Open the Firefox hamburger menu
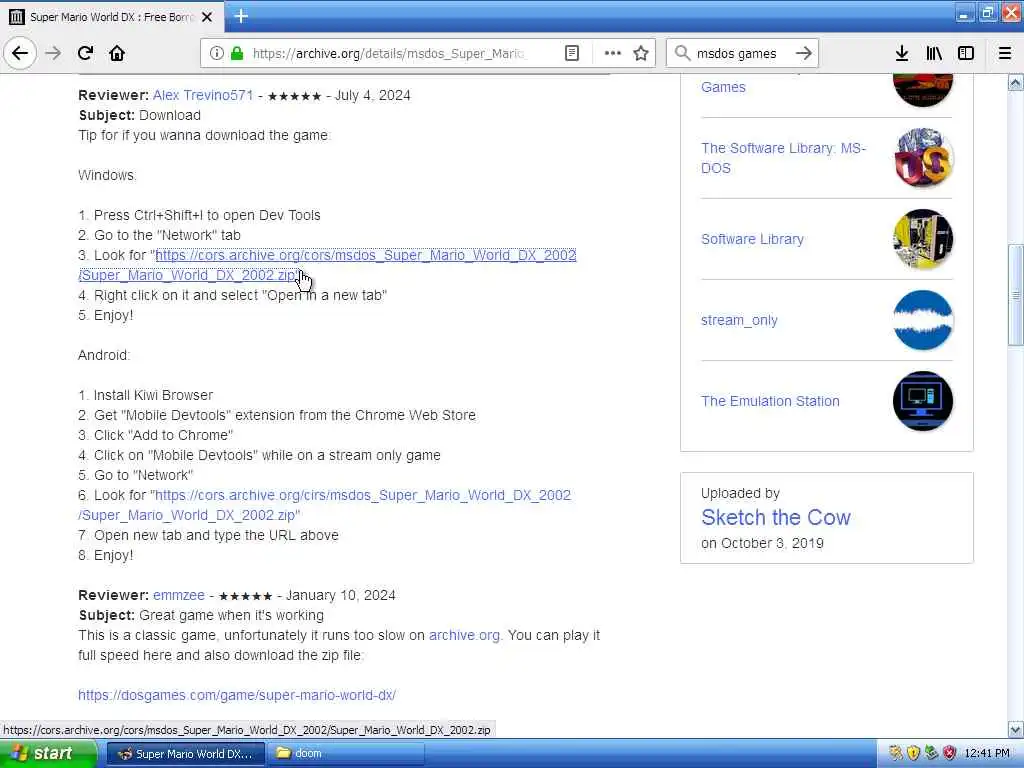The height and width of the screenshot is (768, 1024). coord(1005,53)
